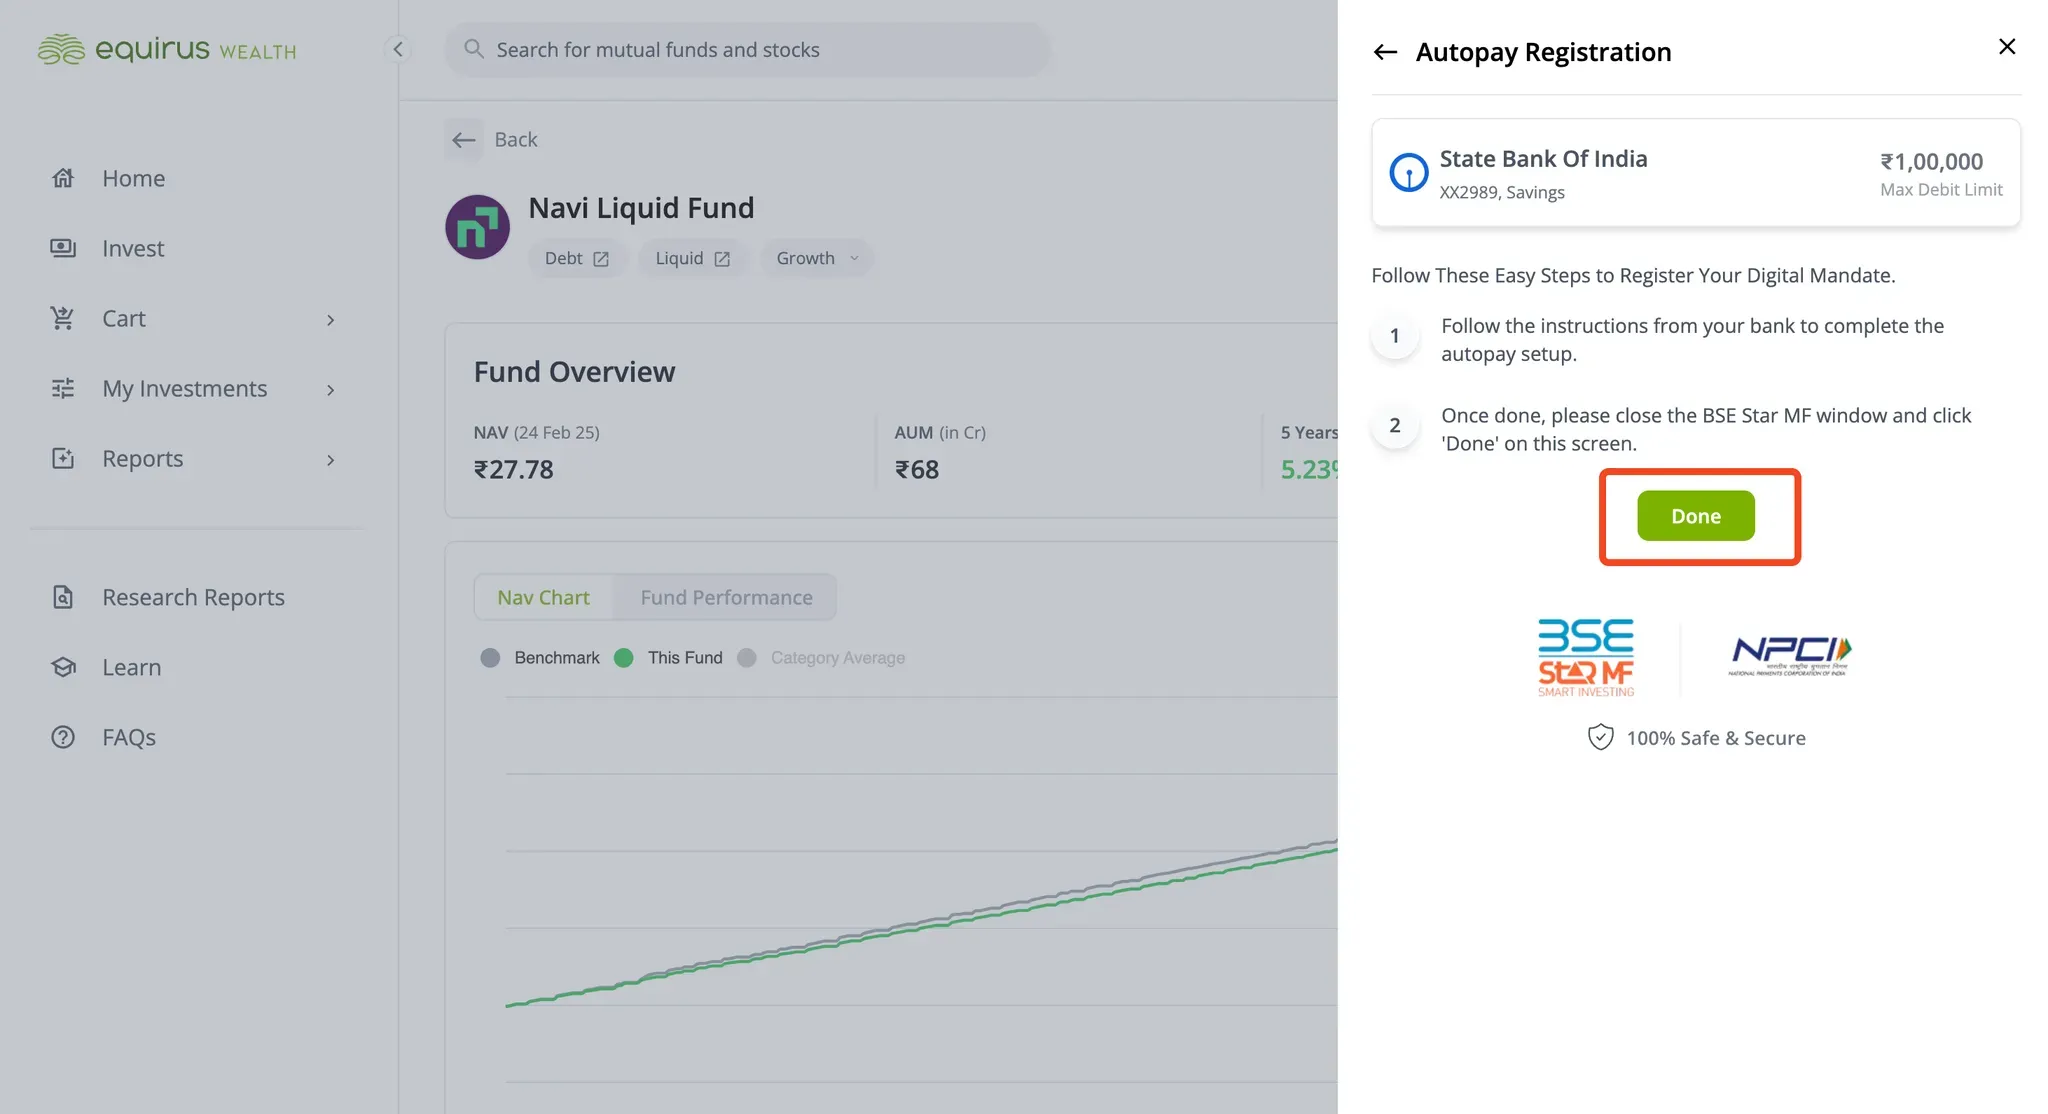Close the Autopay Registration panel
The width and height of the screenshot is (2048, 1114).
click(x=2007, y=47)
